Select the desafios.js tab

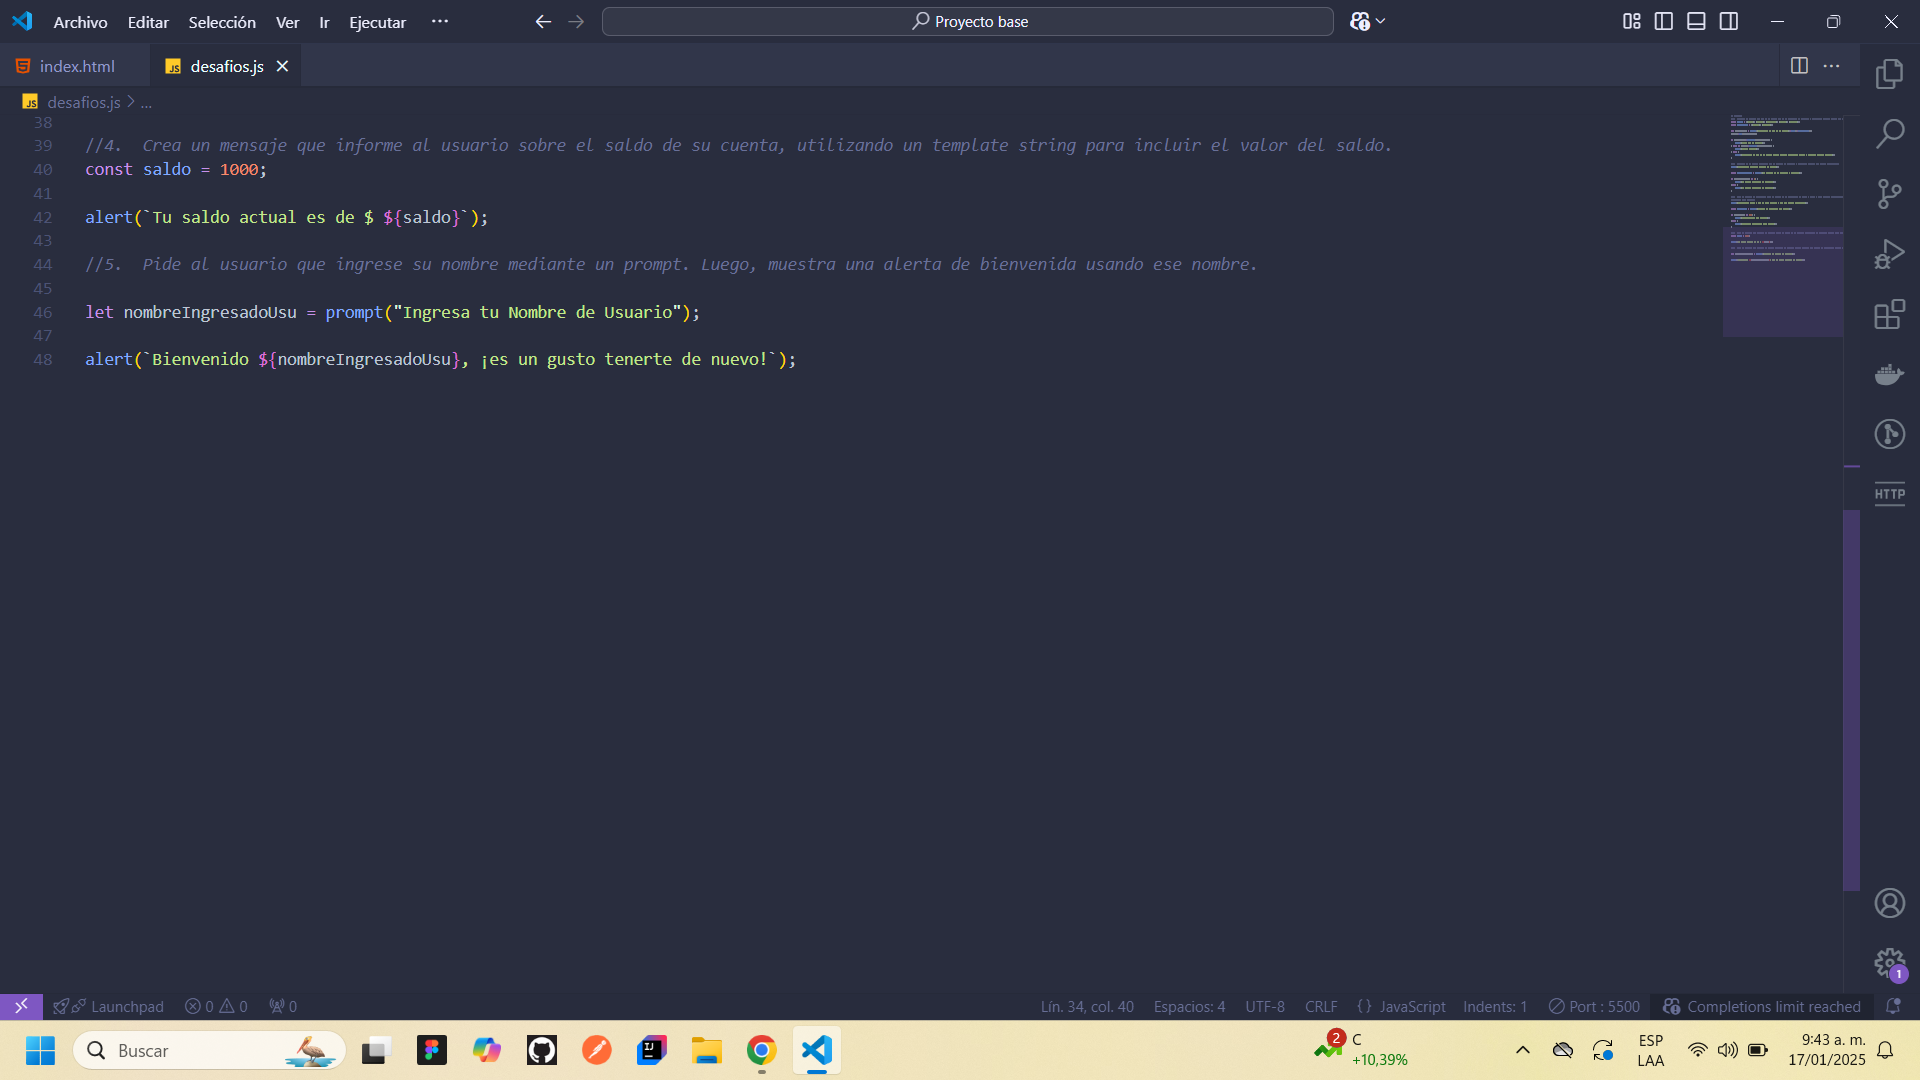pyautogui.click(x=227, y=66)
